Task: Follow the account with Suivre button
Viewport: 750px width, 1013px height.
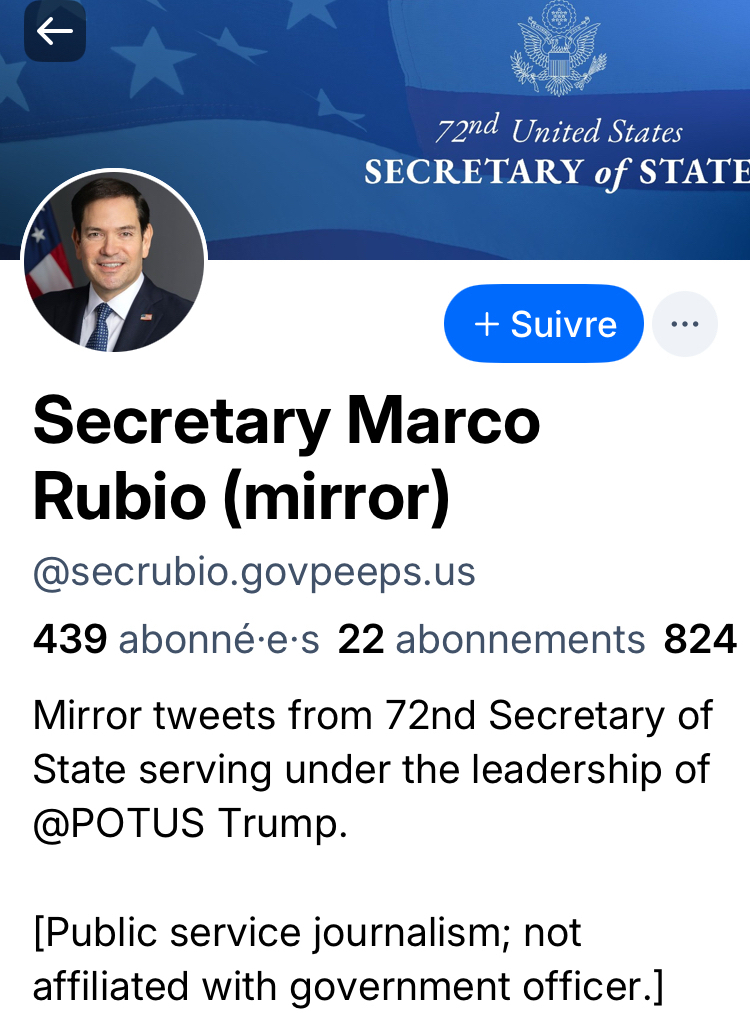Action: point(544,324)
